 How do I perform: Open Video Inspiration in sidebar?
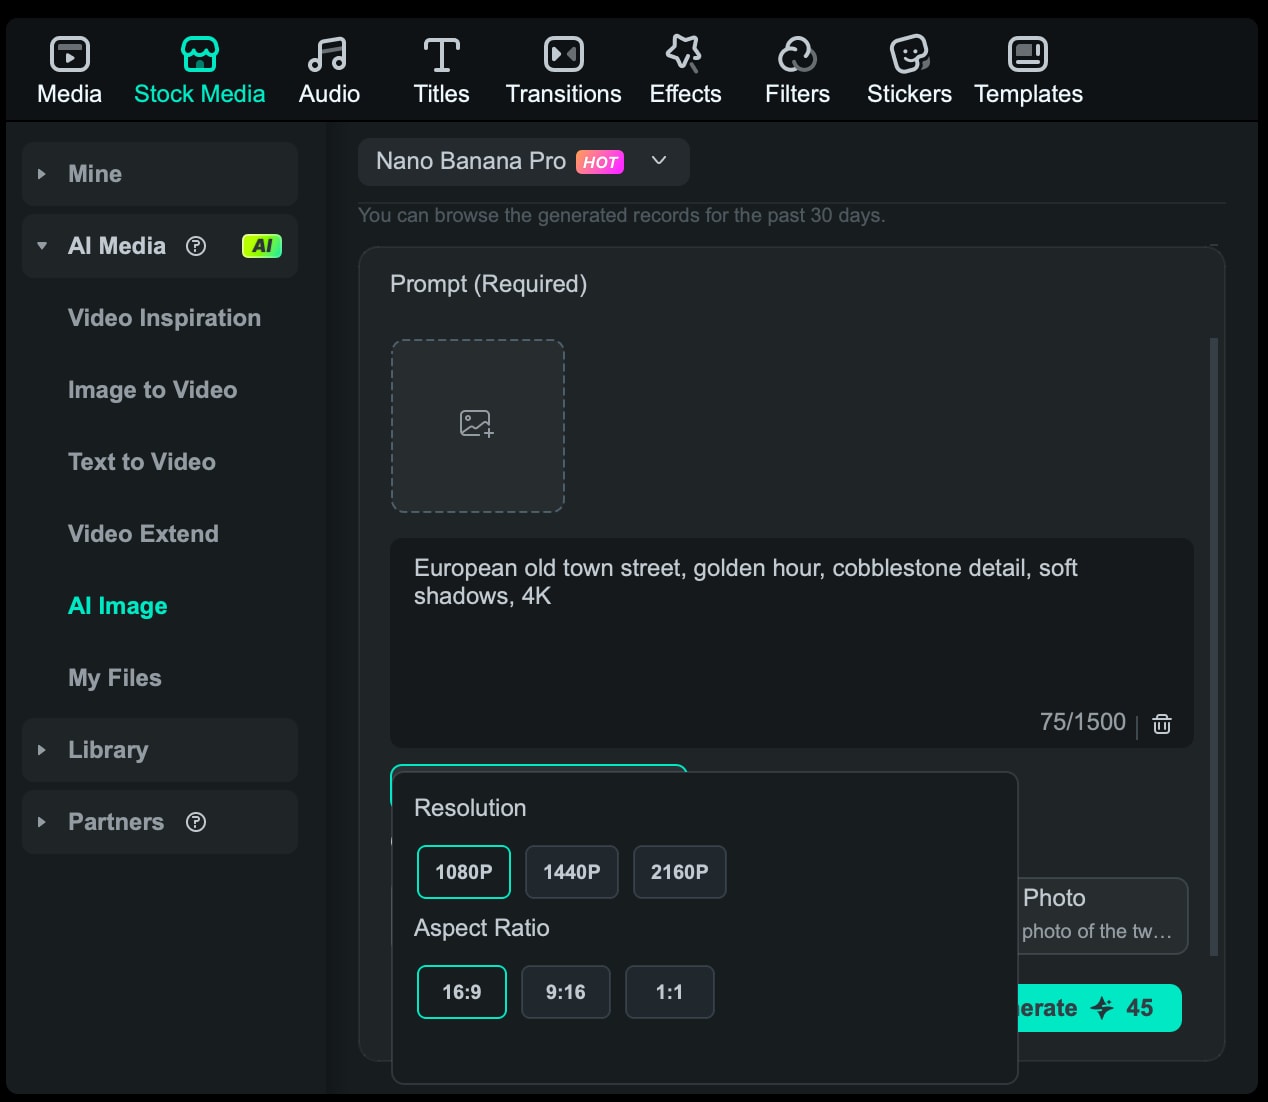tap(164, 318)
